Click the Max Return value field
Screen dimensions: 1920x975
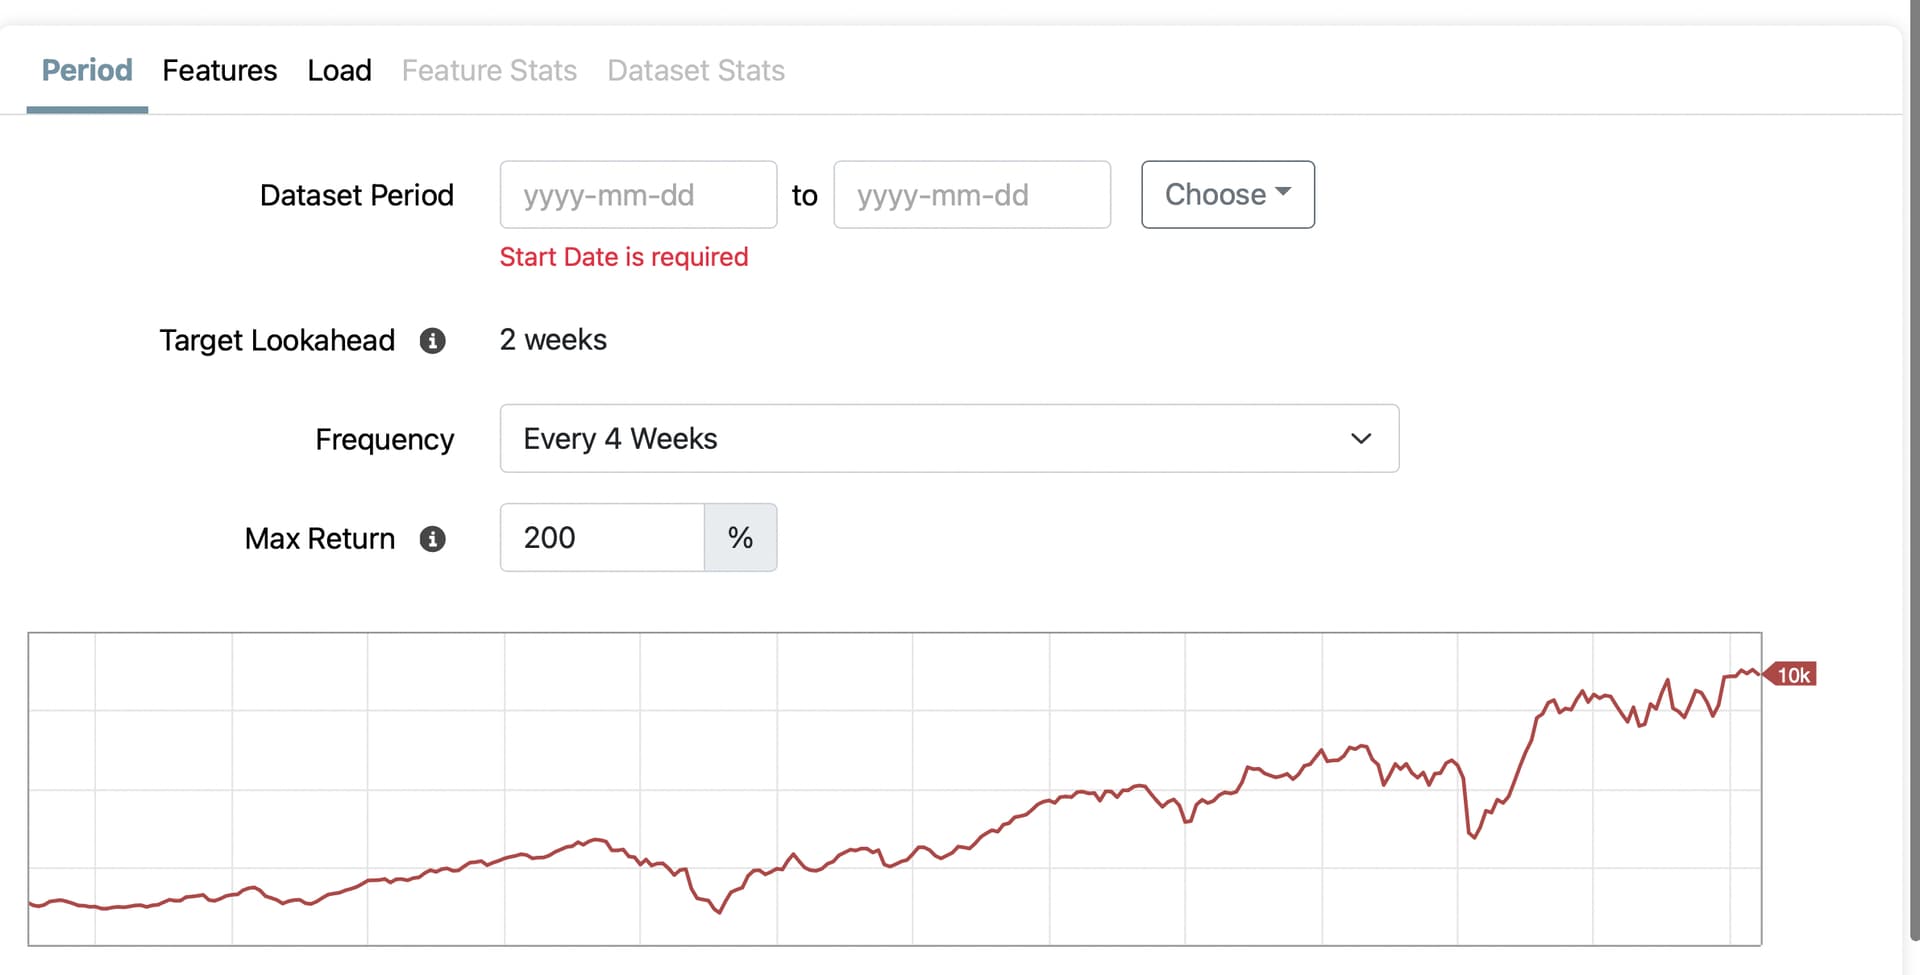pyautogui.click(x=602, y=538)
